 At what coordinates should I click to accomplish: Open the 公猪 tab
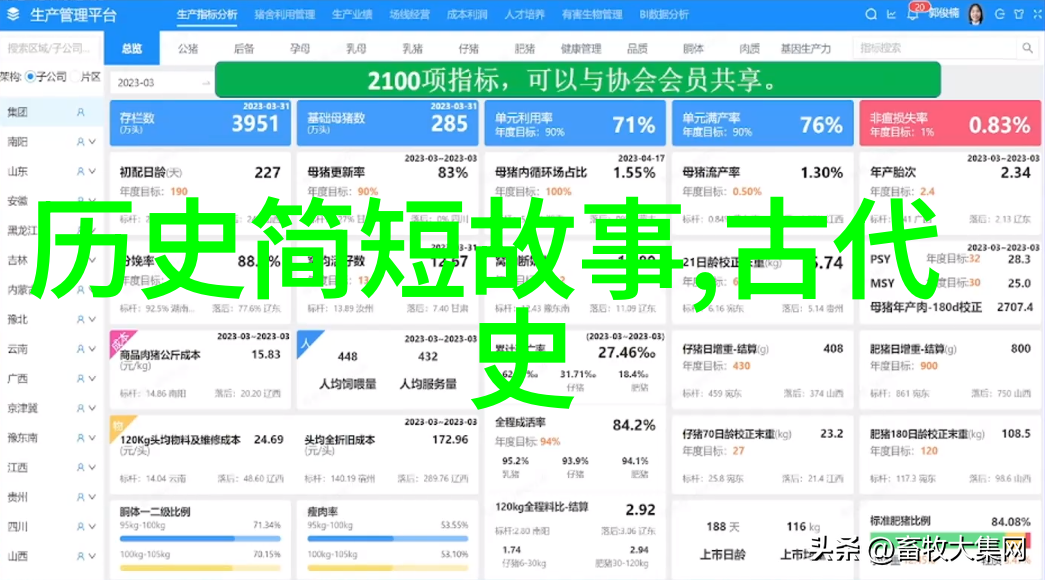(187, 48)
